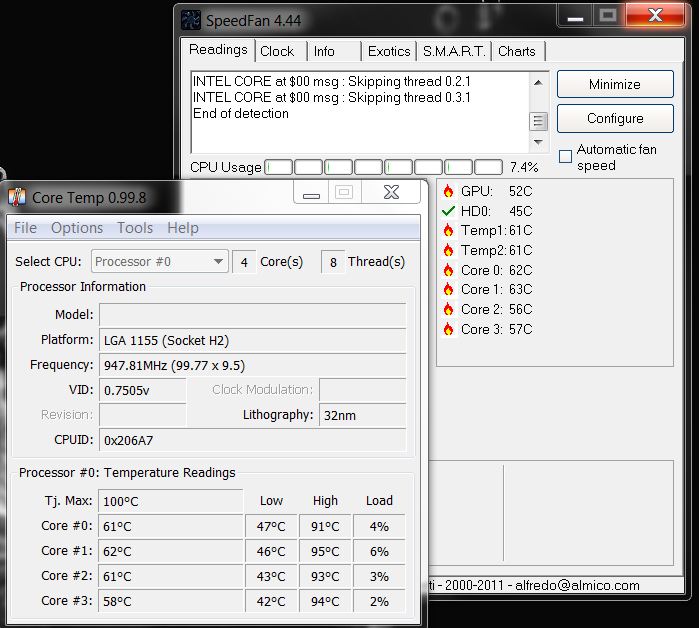Close the SpeedFan window
This screenshot has height=628, width=699.
pos(655,15)
